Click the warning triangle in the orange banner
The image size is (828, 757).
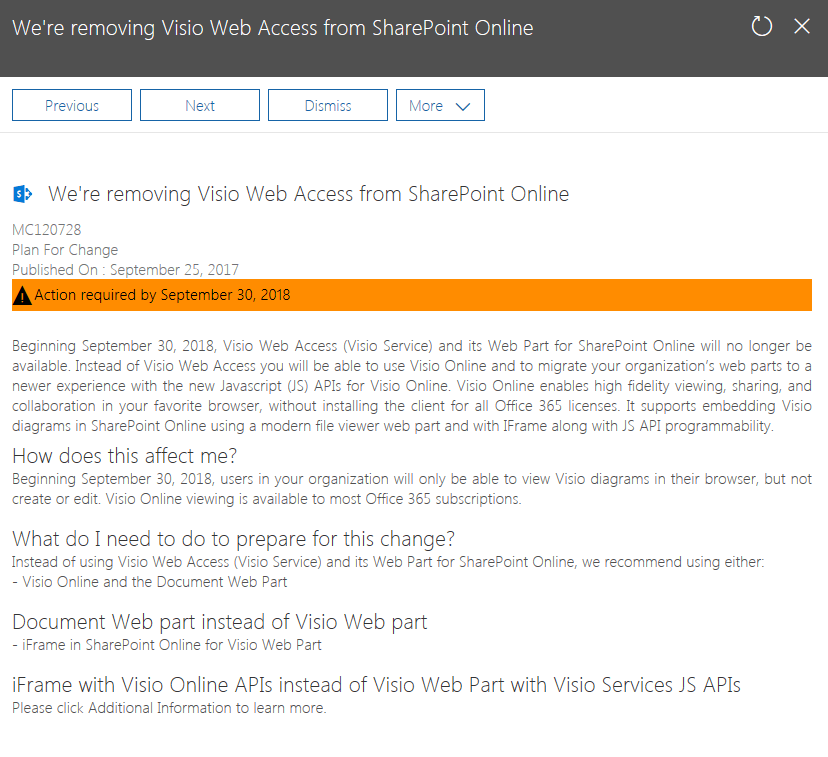tap(21, 295)
